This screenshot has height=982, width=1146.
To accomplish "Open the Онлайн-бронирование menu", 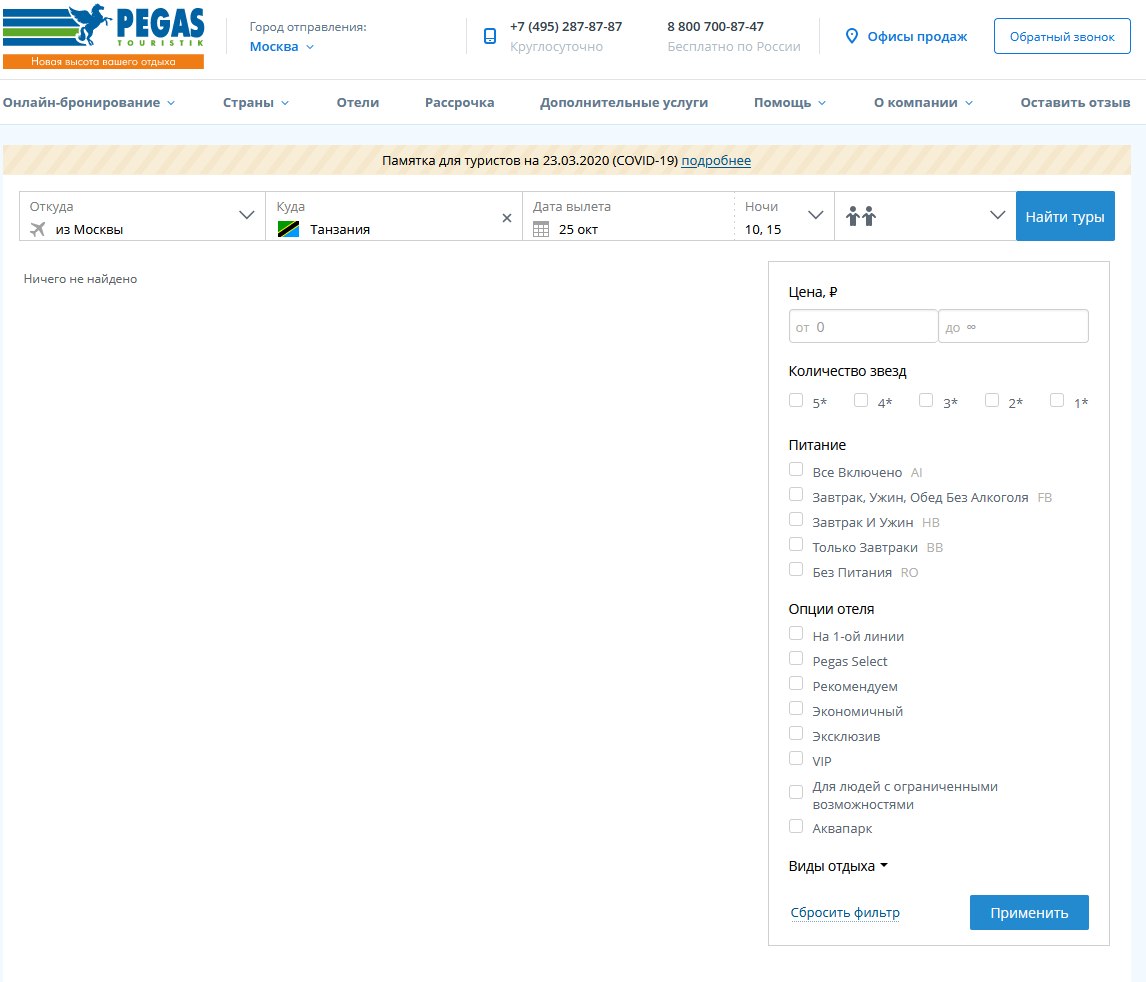I will [88, 102].
